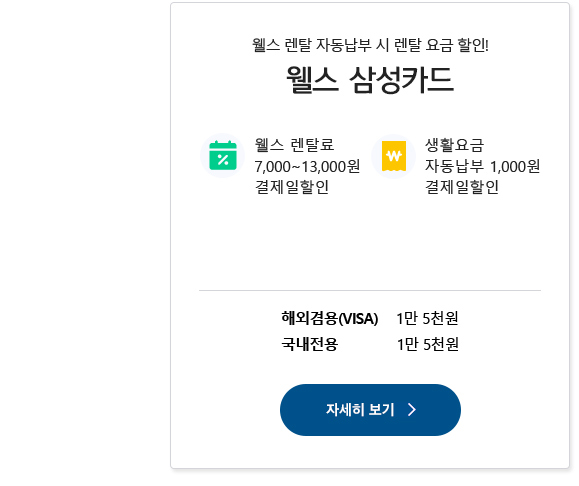Click the yellow won receipt icon
The image size is (579, 486).
[394, 156]
